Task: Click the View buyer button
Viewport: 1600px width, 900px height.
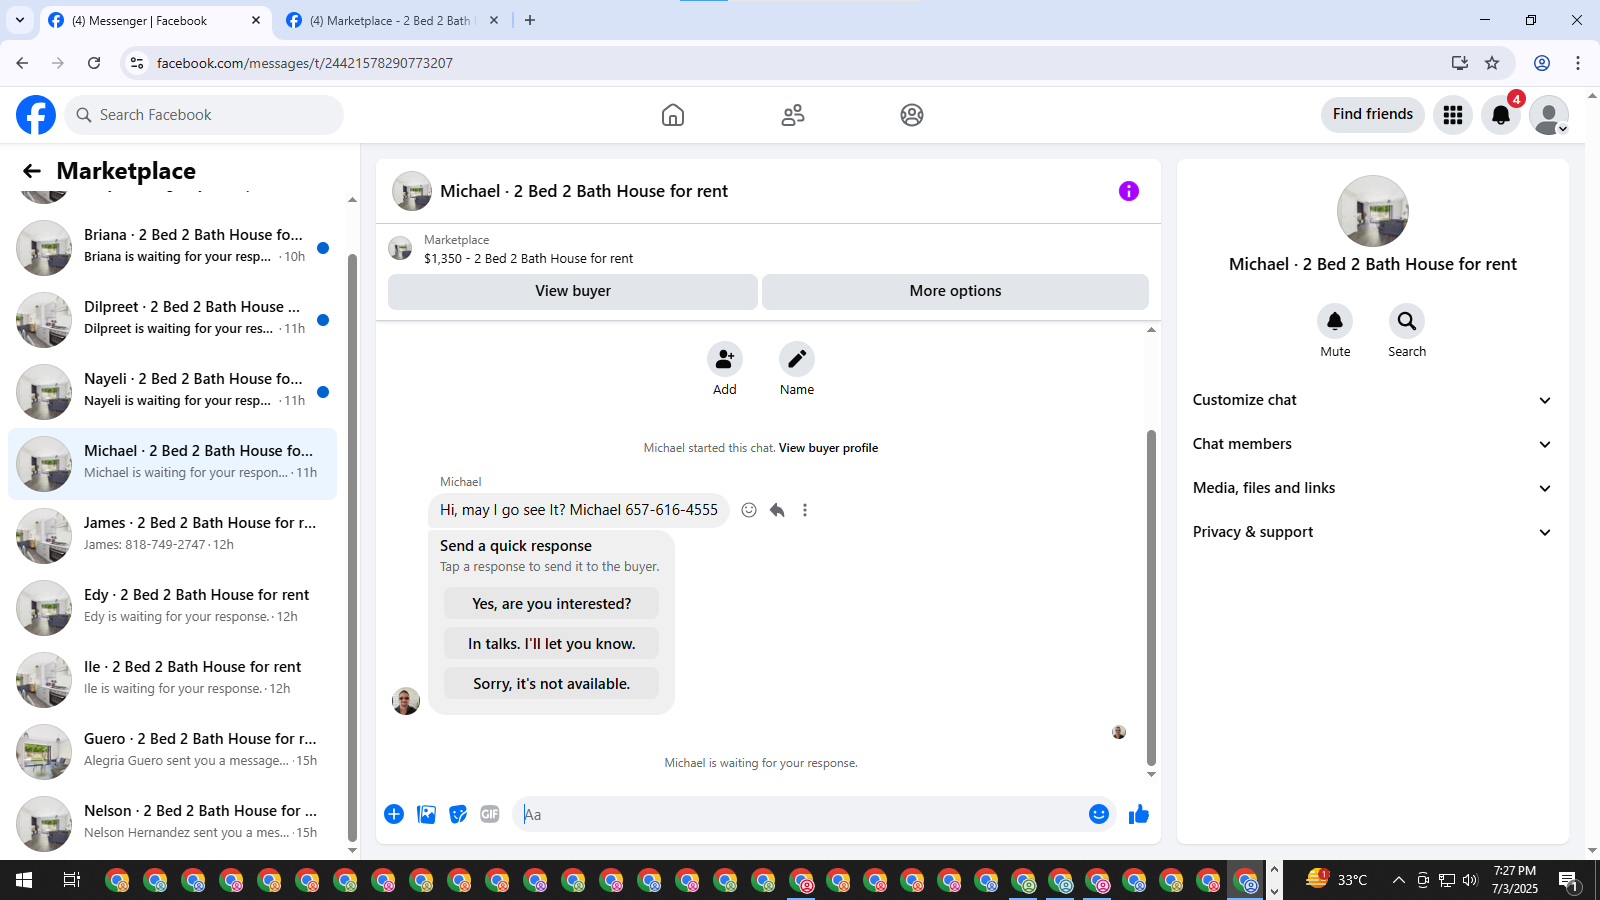Action: tap(573, 291)
